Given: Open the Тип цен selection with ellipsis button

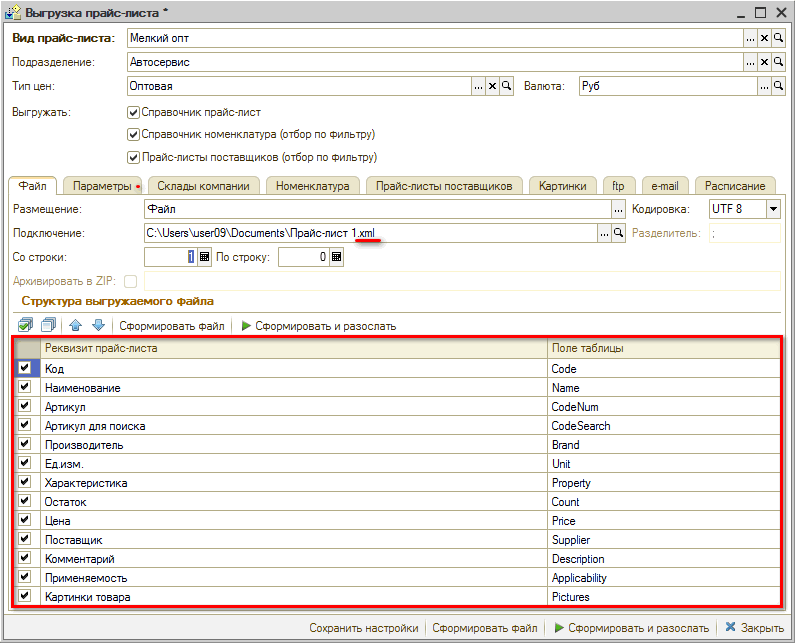Looking at the screenshot, I should tap(478, 86).
